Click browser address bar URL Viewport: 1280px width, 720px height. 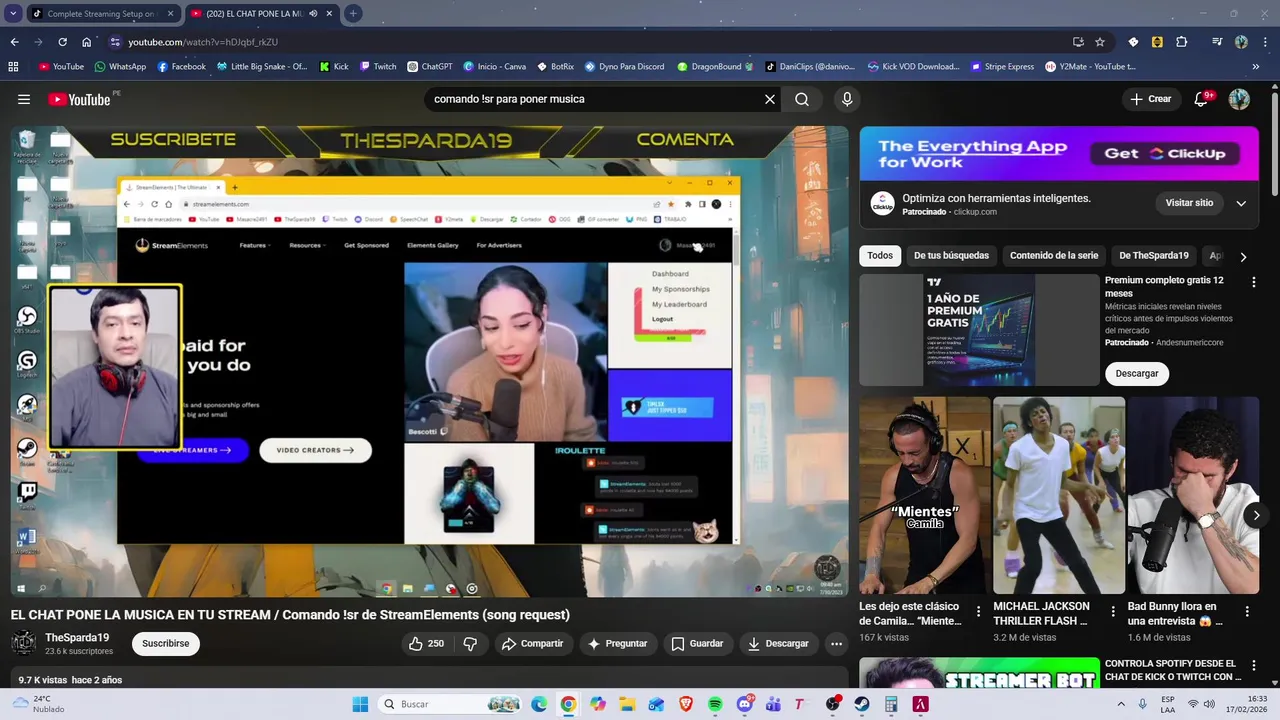[x=203, y=42]
